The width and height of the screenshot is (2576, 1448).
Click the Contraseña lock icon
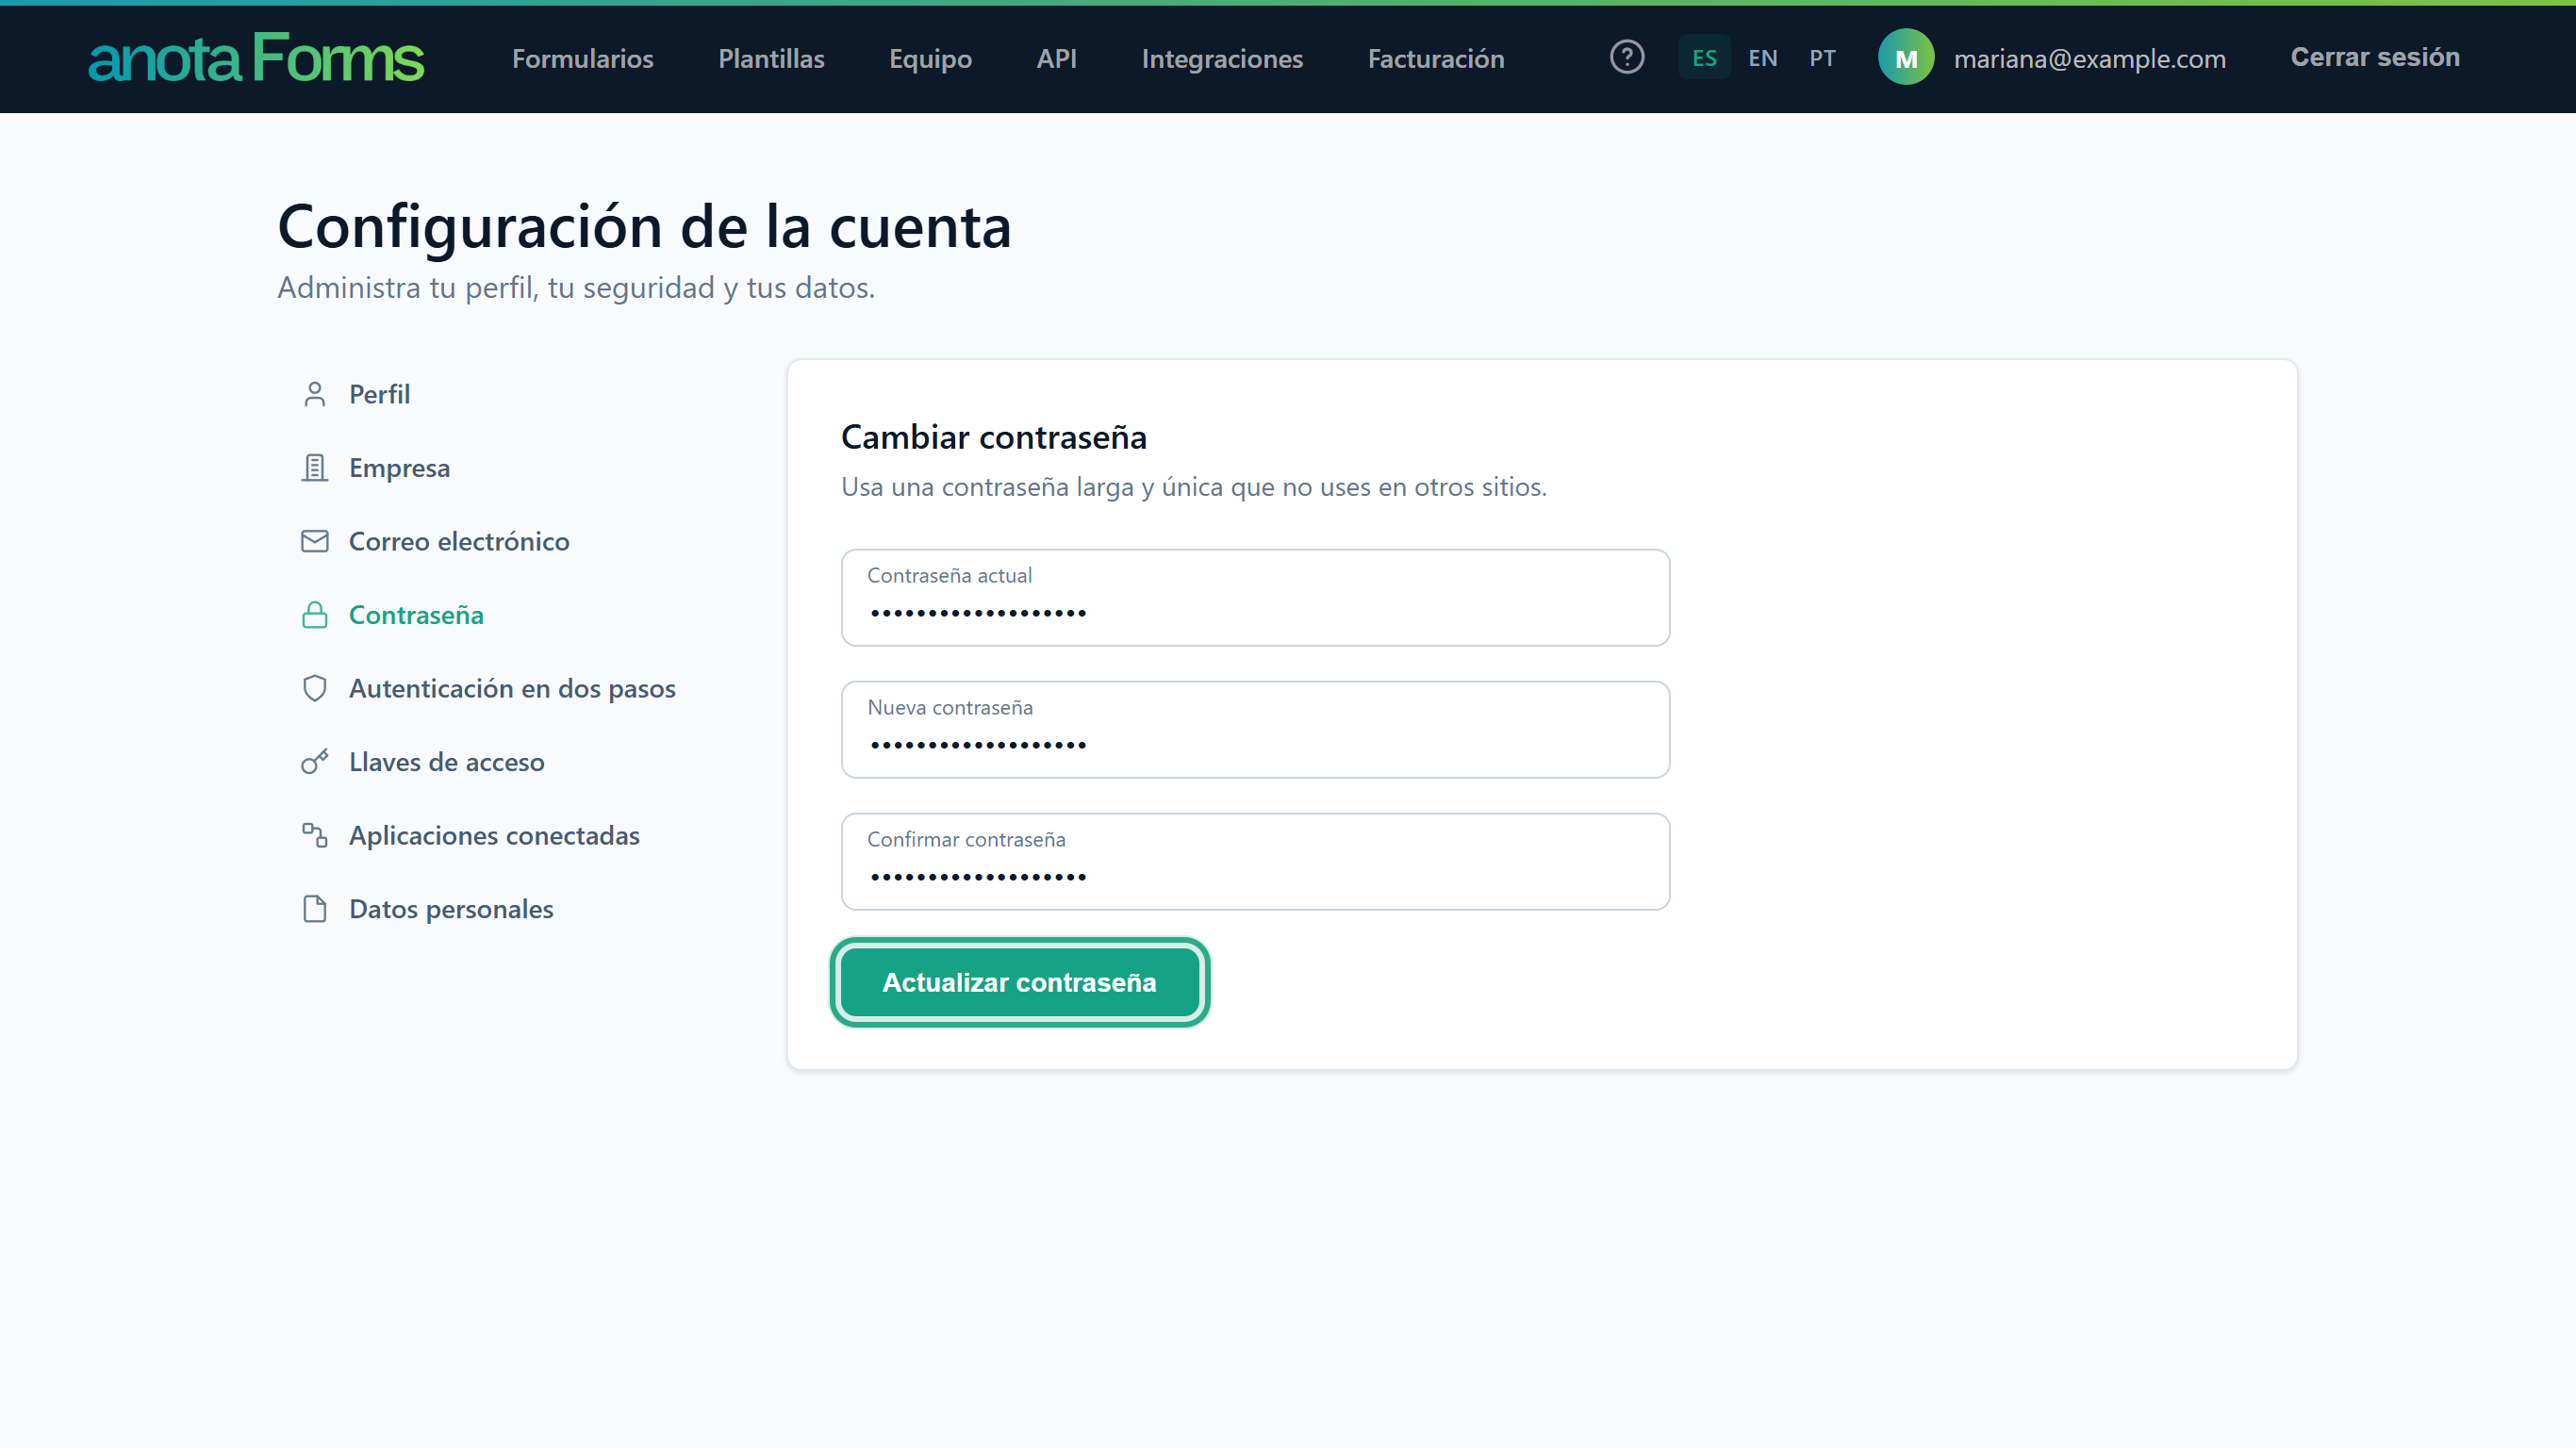pos(314,615)
